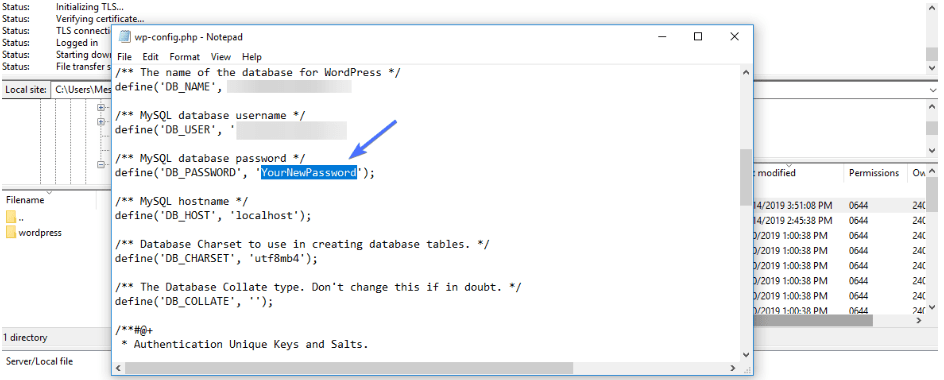Select the '..' parent folder icon
The height and width of the screenshot is (380, 944).
click(x=11, y=217)
